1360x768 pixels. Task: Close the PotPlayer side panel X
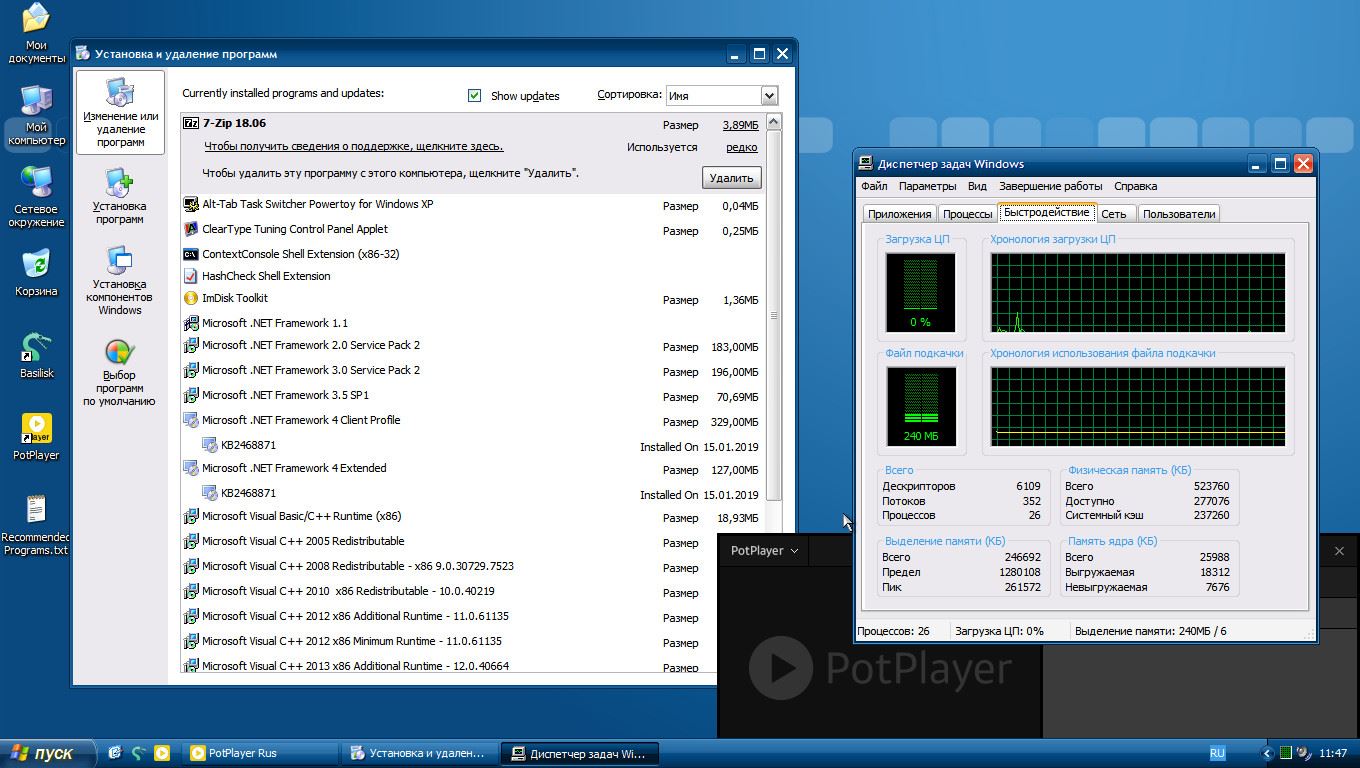click(x=1339, y=551)
